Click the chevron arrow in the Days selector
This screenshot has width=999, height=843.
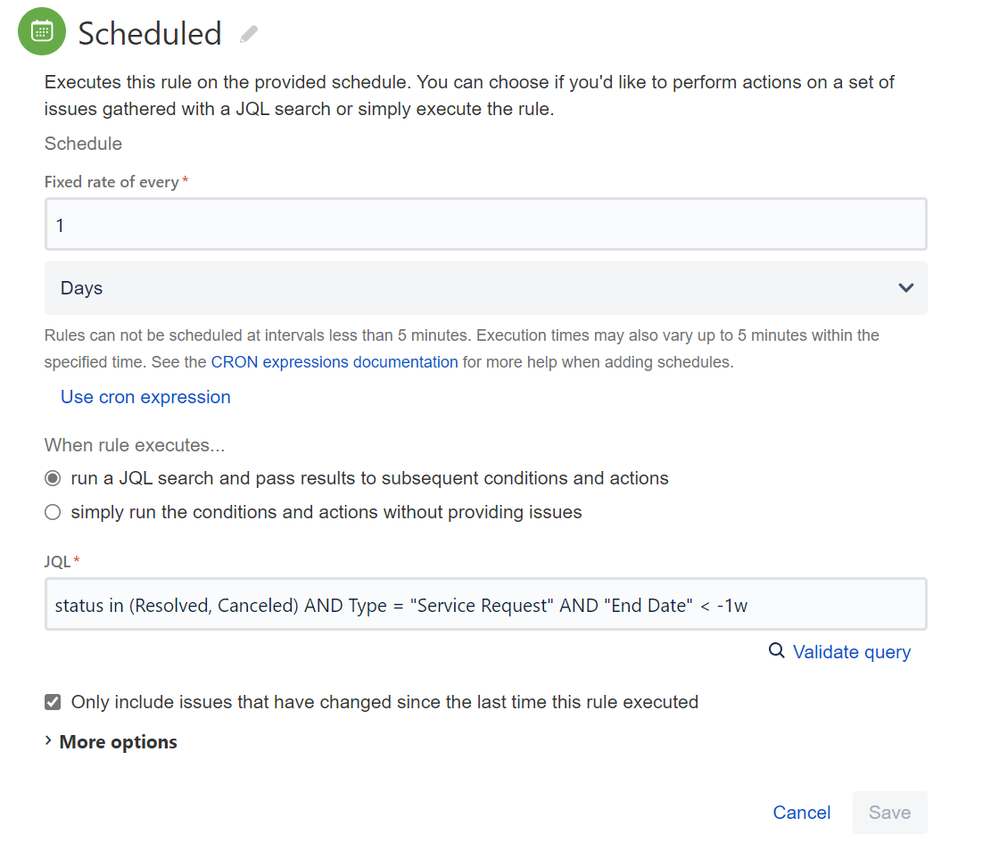point(906,288)
